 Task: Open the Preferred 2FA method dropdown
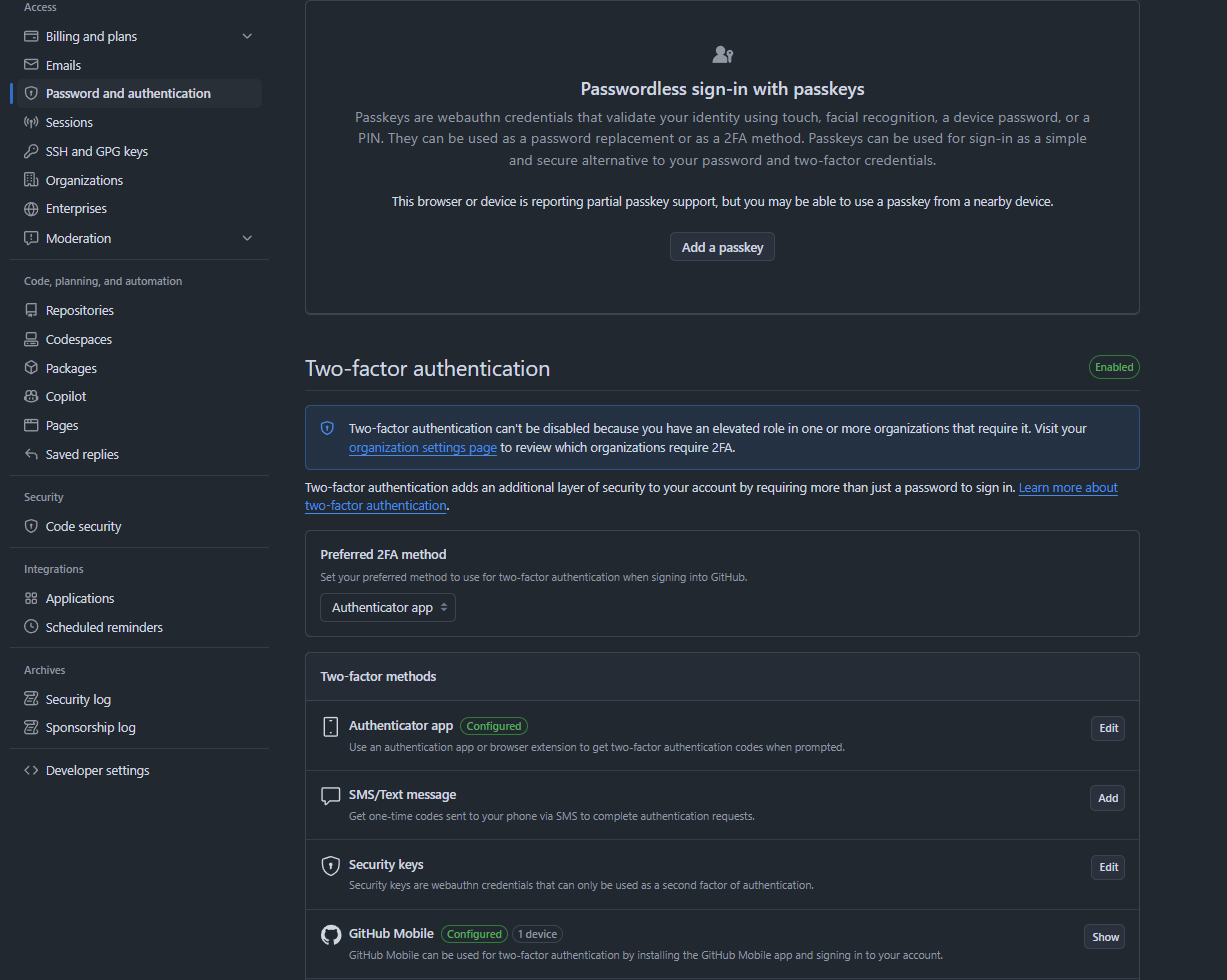click(388, 608)
